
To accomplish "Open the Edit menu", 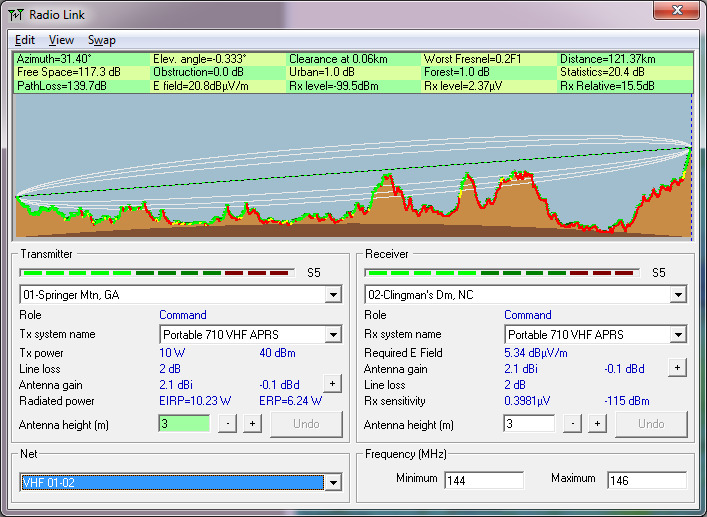I will pyautogui.click(x=24, y=40).
